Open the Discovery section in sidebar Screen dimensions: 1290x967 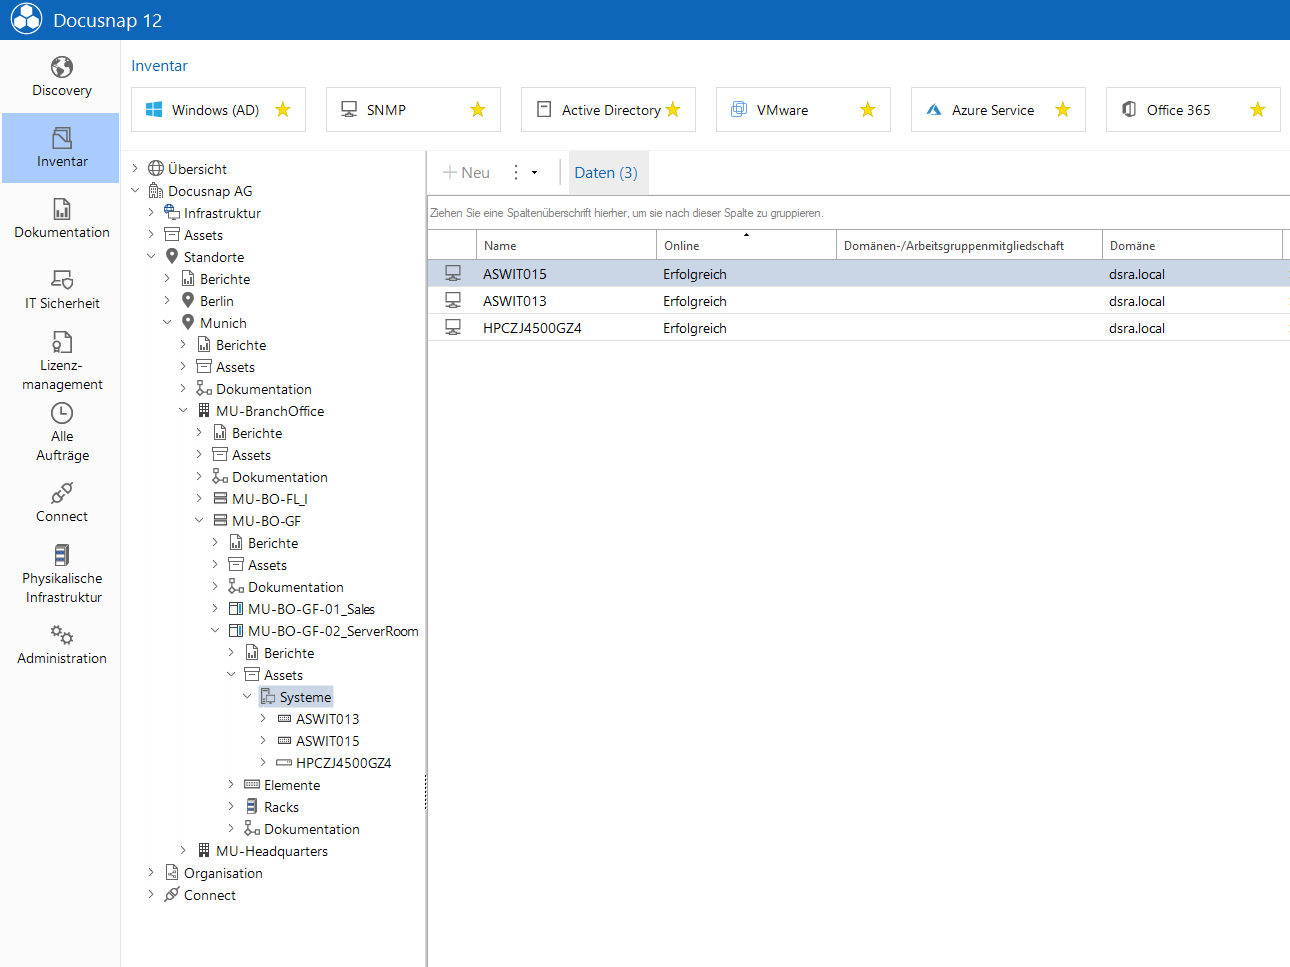pyautogui.click(x=62, y=77)
